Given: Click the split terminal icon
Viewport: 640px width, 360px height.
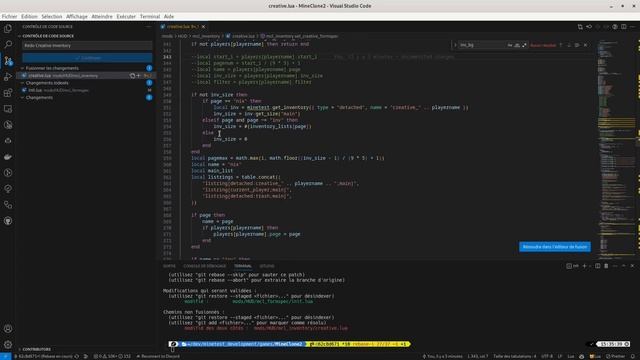Looking at the screenshot, I should [x=598, y=266].
